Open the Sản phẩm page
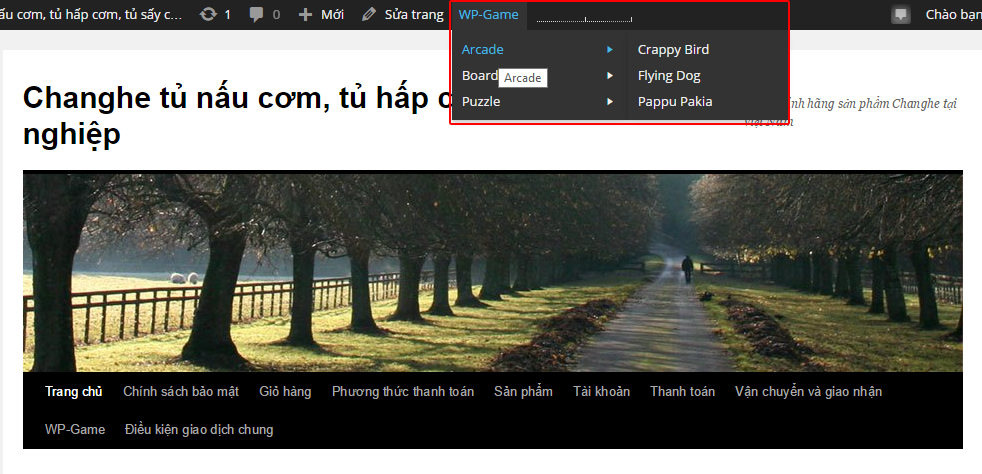Viewport: 982px width, 474px height. tap(523, 392)
